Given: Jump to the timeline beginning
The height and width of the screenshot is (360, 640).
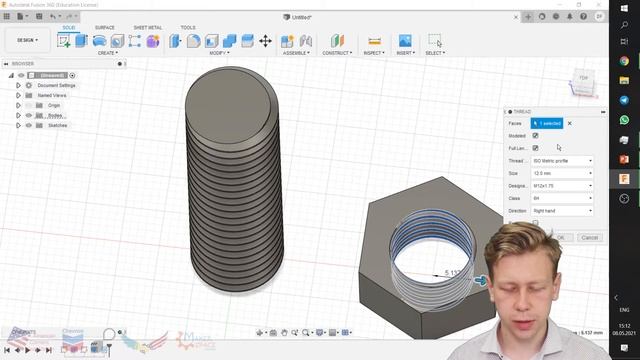Looking at the screenshot, I should click(7, 350).
